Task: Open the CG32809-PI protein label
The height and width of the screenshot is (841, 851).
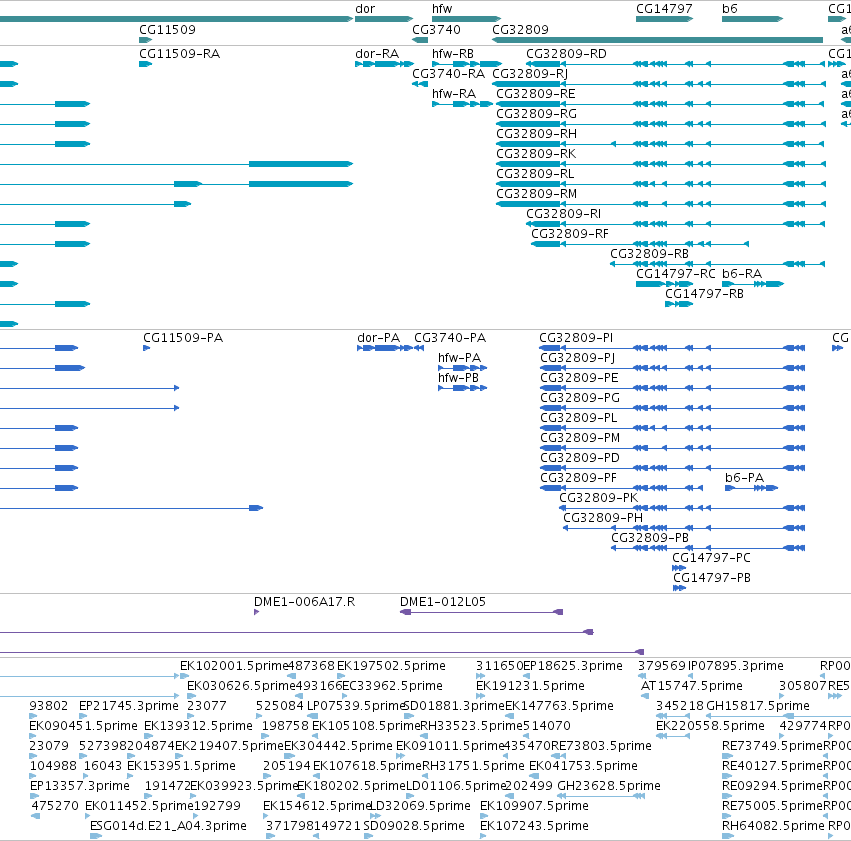Action: 576,338
